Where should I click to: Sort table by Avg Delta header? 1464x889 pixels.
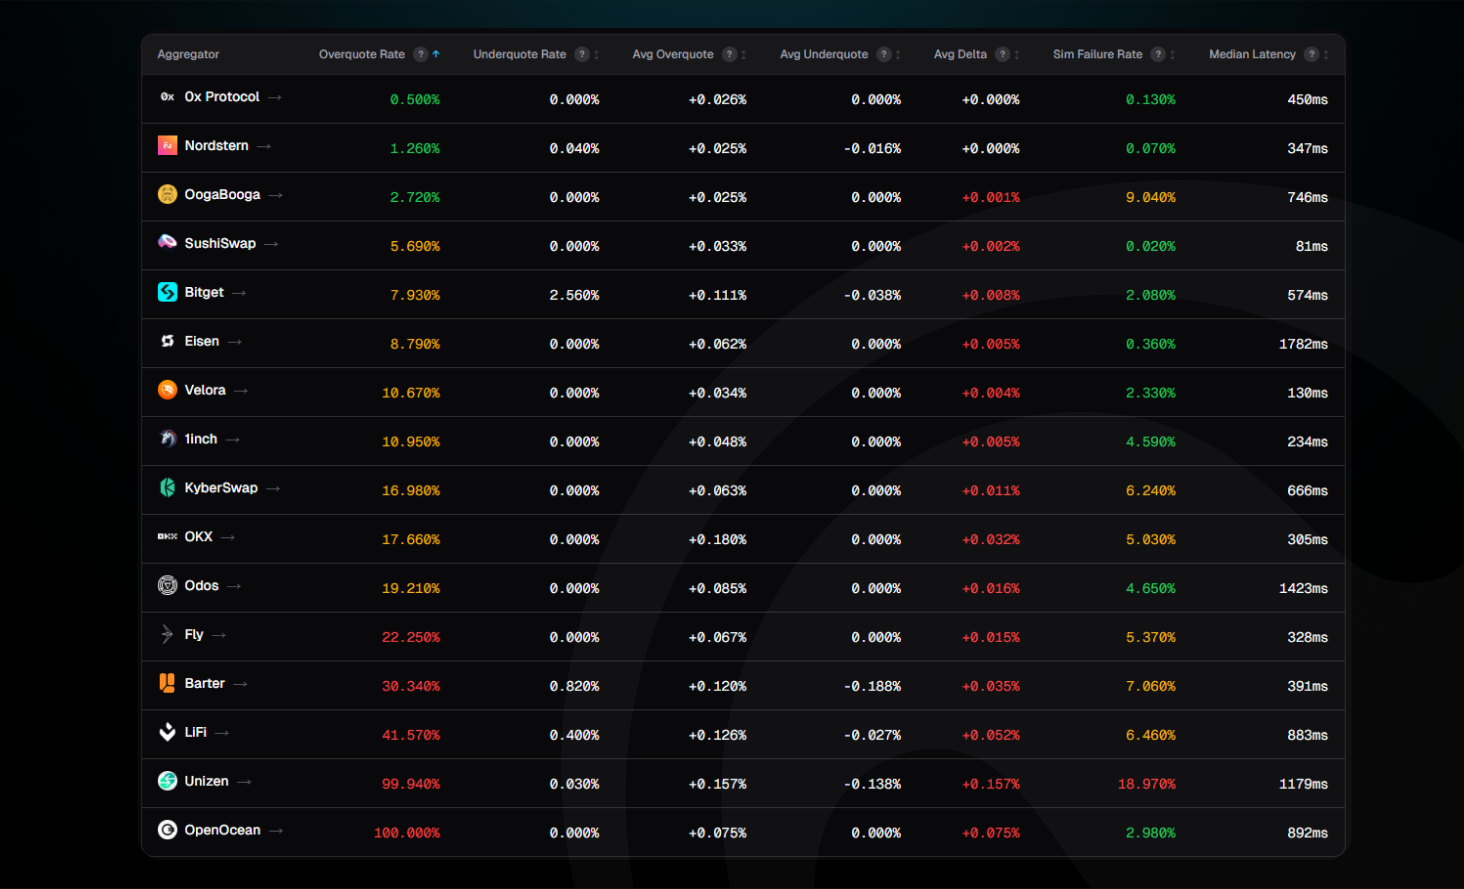(960, 54)
